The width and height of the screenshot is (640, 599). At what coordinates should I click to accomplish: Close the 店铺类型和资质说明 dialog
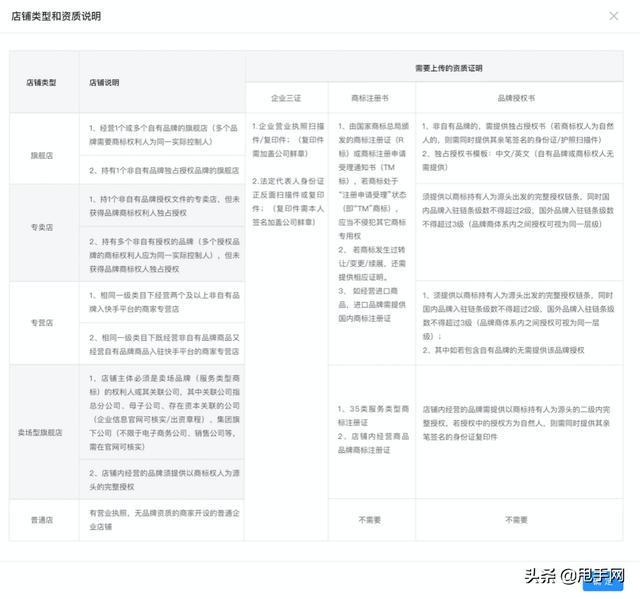click(x=613, y=16)
